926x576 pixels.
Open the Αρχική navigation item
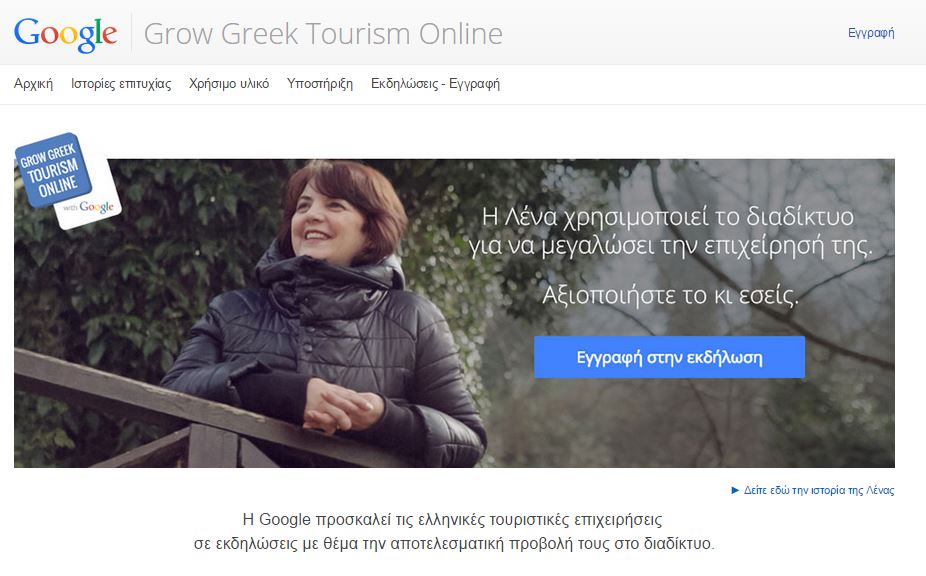coord(32,85)
